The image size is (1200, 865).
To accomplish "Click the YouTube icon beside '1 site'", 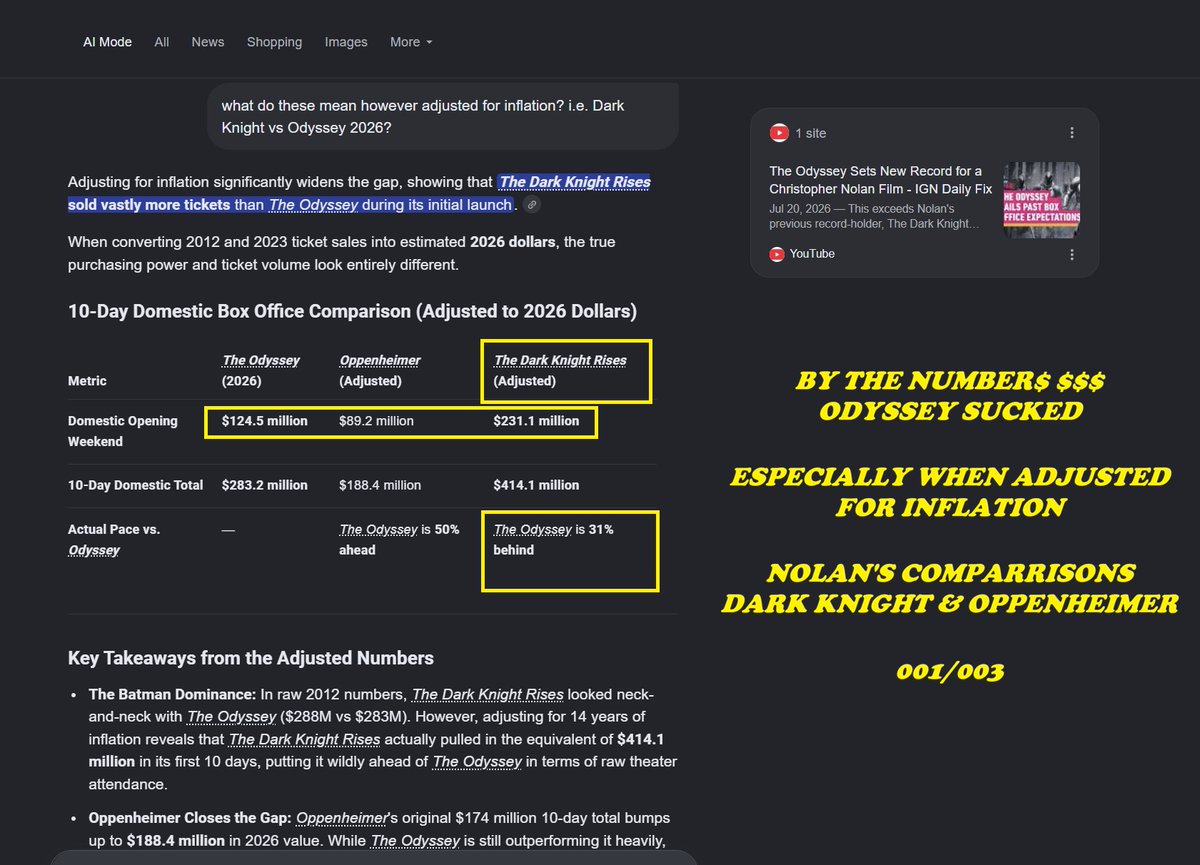I will (x=778, y=133).
